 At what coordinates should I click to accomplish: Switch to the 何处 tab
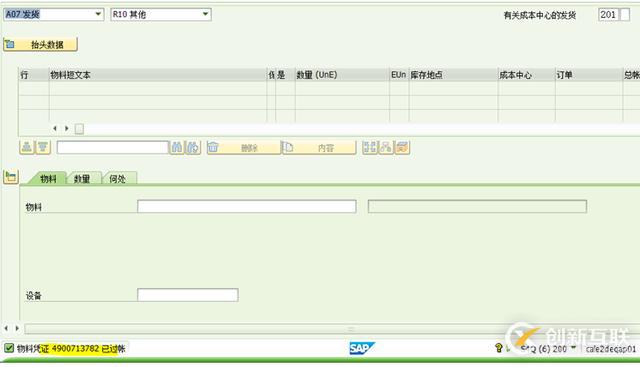pyautogui.click(x=118, y=178)
